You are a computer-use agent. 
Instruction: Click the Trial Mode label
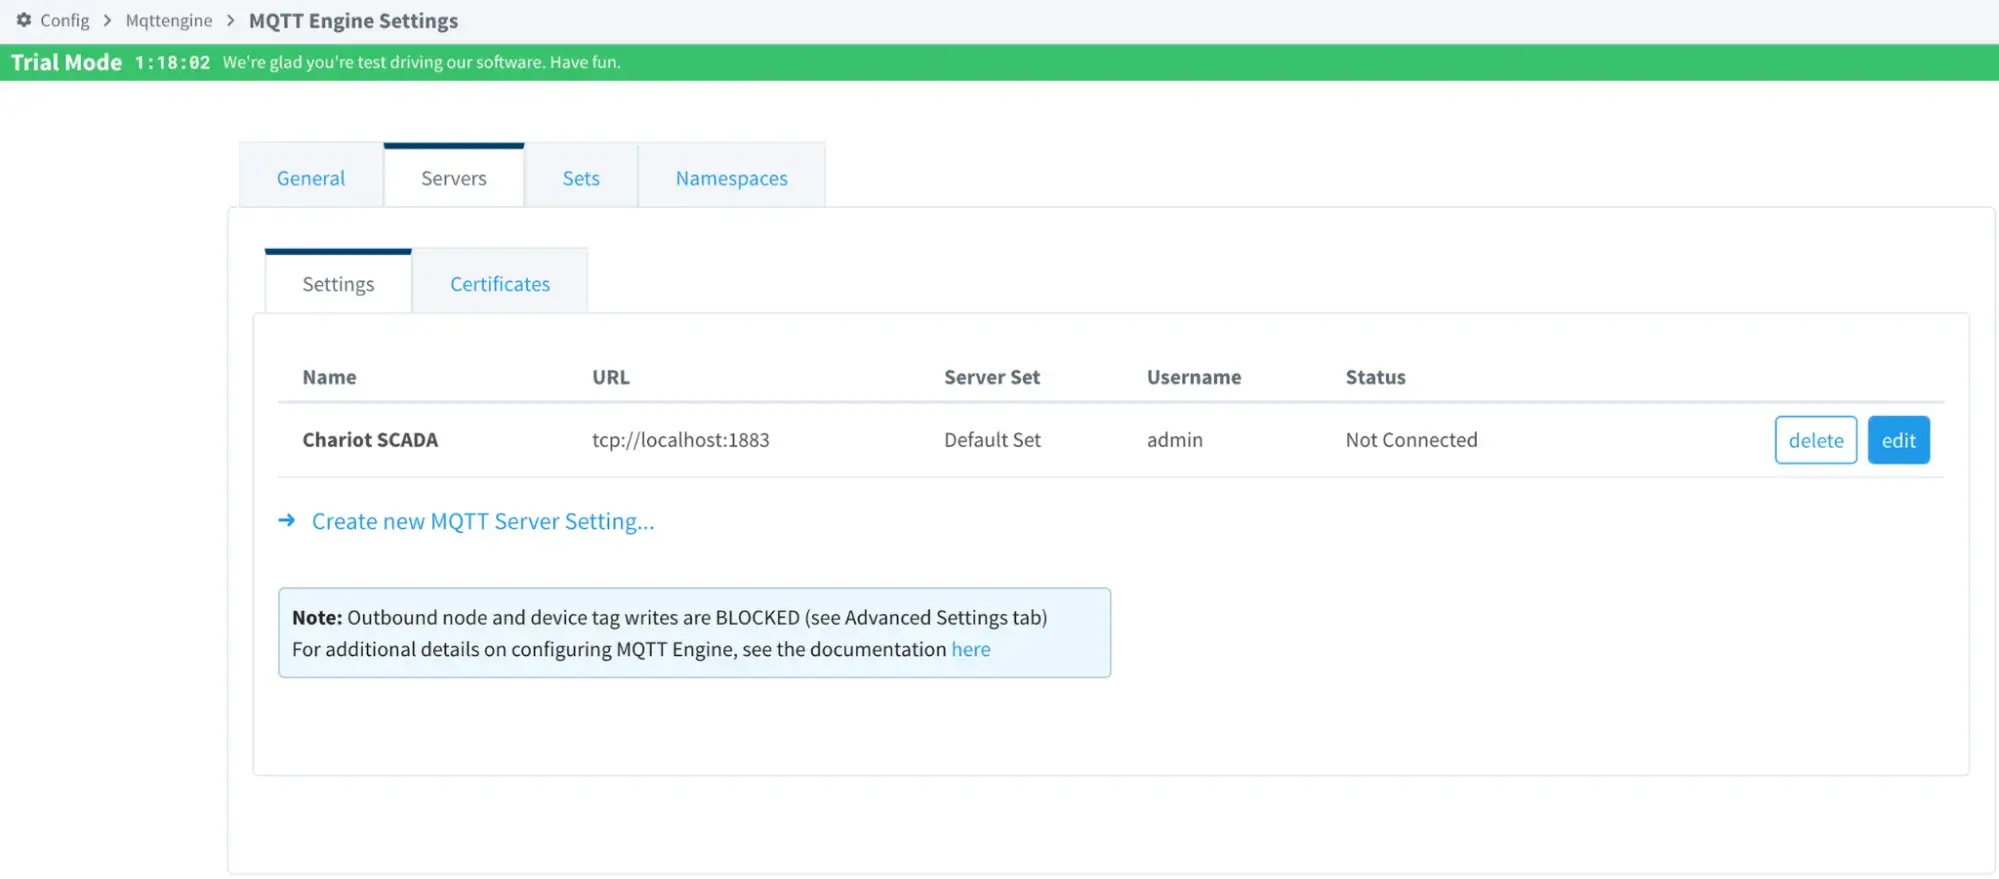click(x=66, y=62)
